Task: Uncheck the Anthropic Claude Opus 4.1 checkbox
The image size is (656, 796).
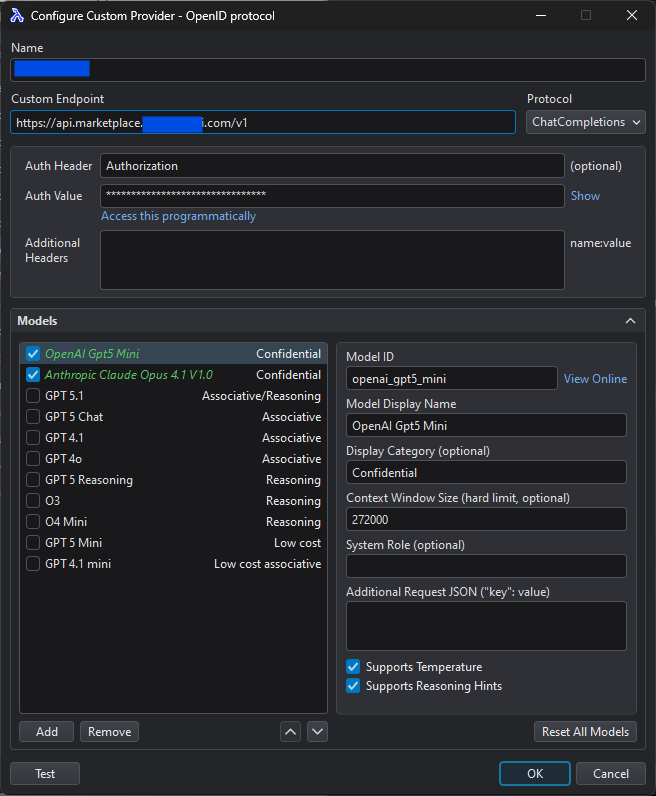Action: pyautogui.click(x=33, y=375)
